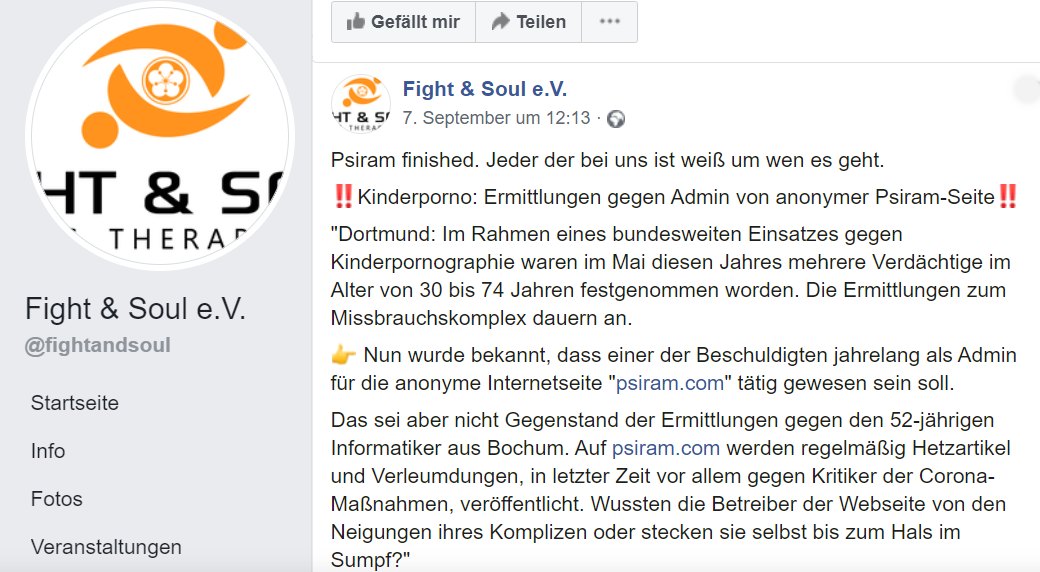The height and width of the screenshot is (572, 1040).
Task: Click the @fightandsoul username handle
Action: pos(98,345)
